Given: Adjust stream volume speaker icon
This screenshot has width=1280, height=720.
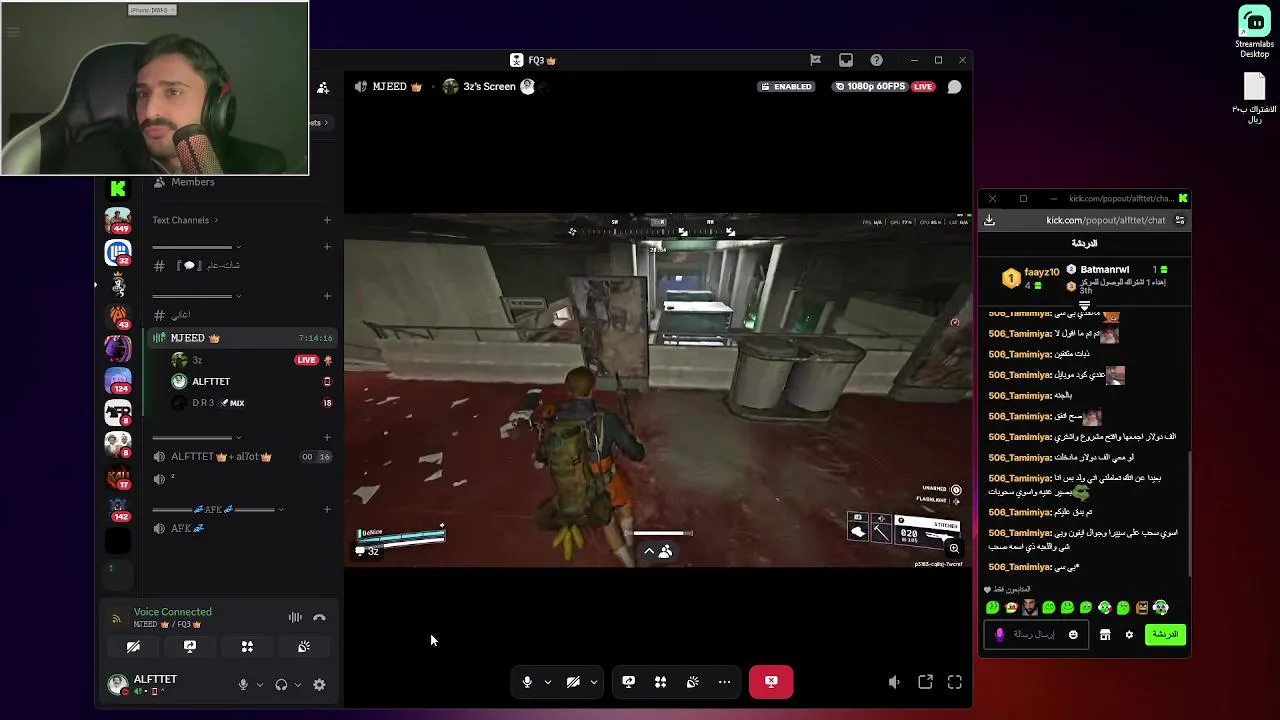Looking at the screenshot, I should point(894,682).
